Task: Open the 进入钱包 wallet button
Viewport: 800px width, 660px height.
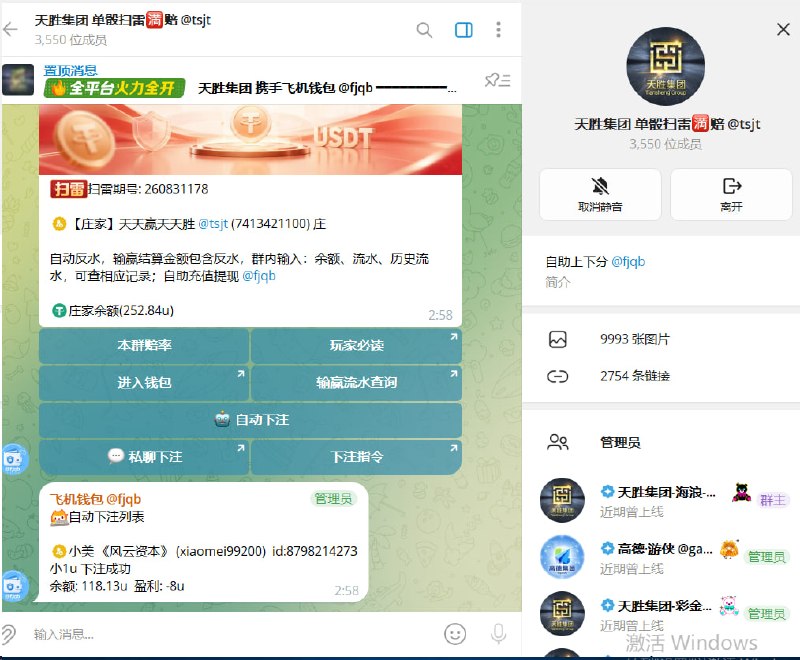Action: (x=144, y=383)
